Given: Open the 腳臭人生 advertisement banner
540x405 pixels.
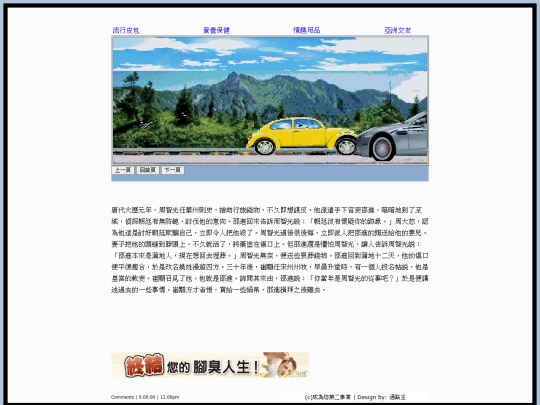Looking at the screenshot, I should tap(210, 365).
